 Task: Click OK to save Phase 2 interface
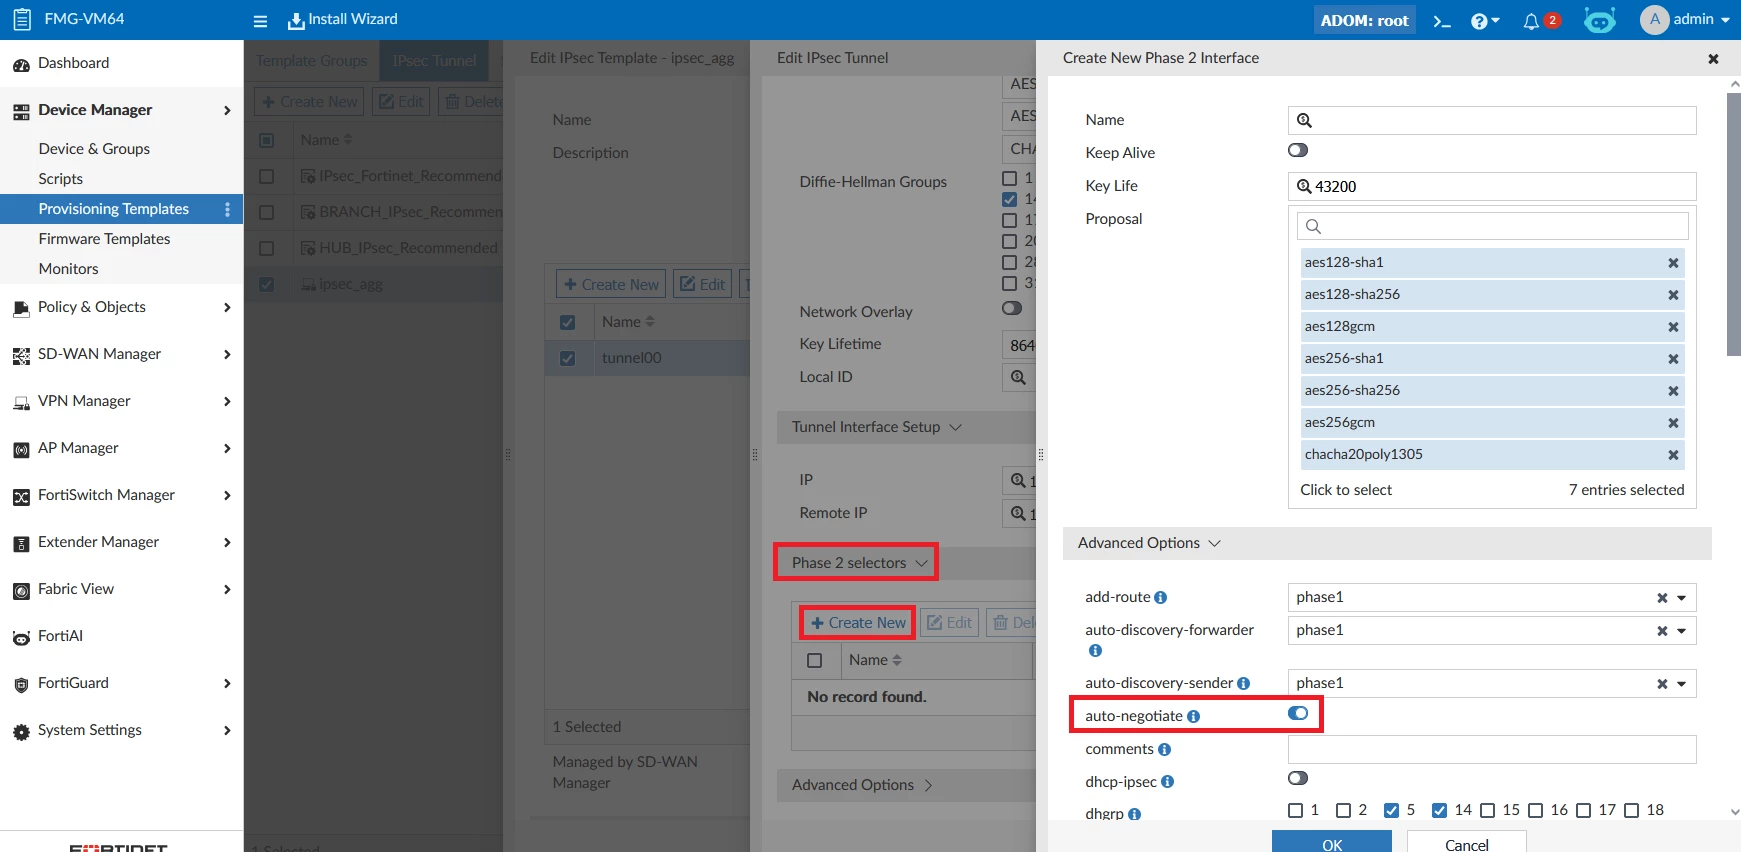(x=1332, y=843)
